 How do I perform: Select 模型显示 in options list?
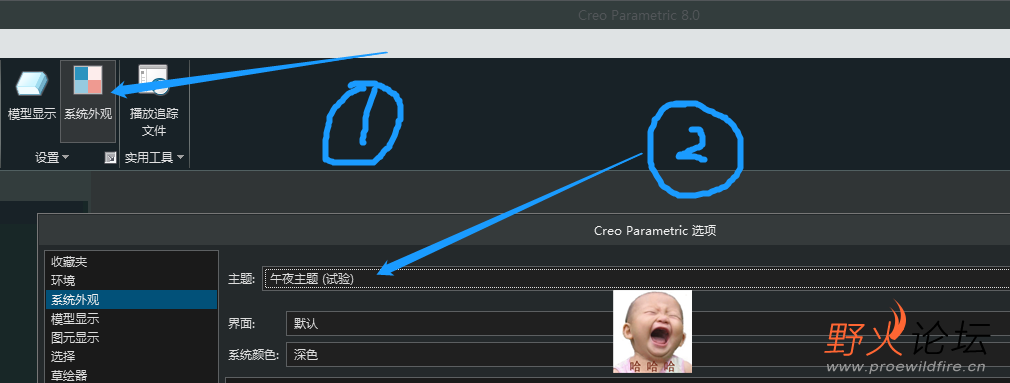coord(131,319)
